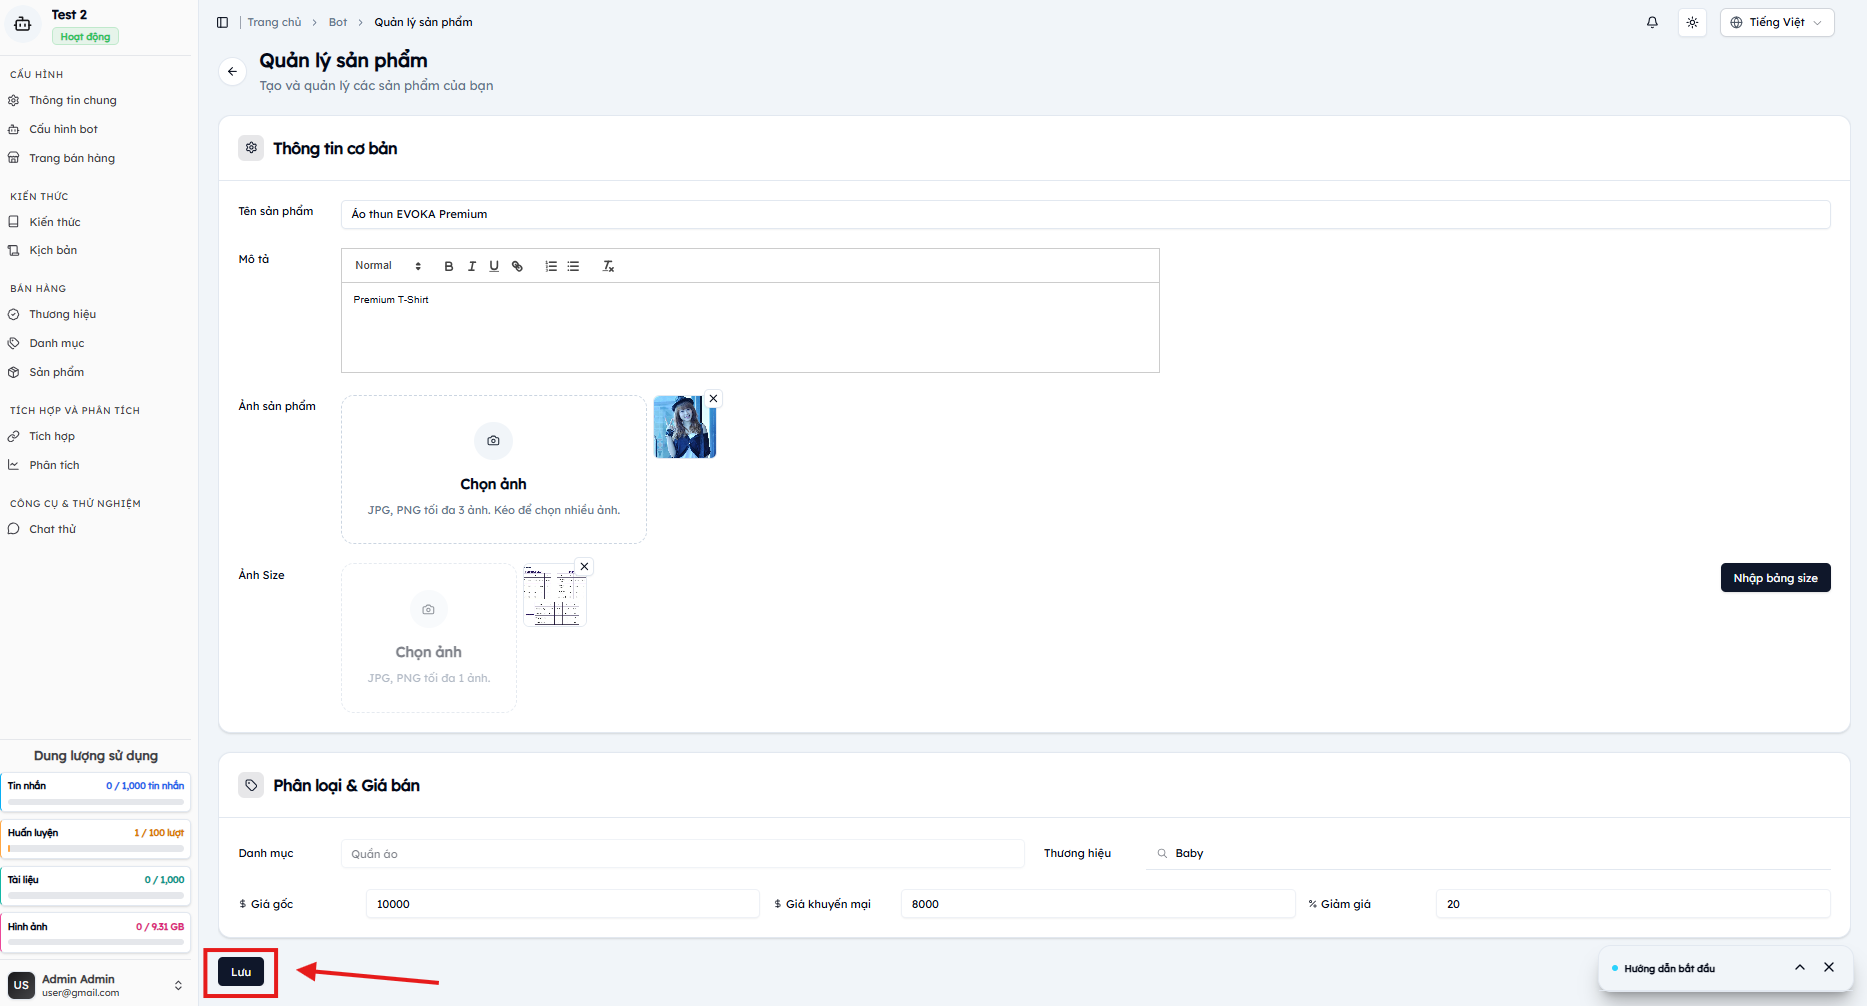Click the Tài liệu usage card

[x=96, y=884]
